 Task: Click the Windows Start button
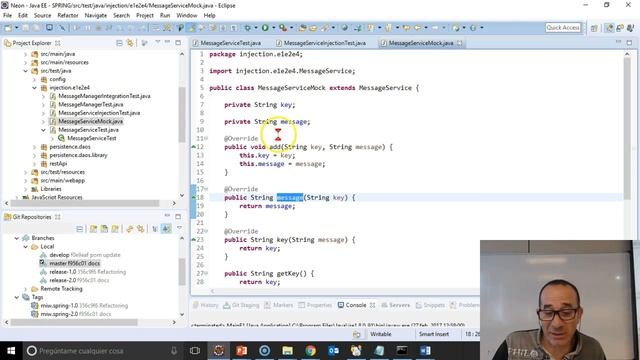pyautogui.click(x=11, y=351)
